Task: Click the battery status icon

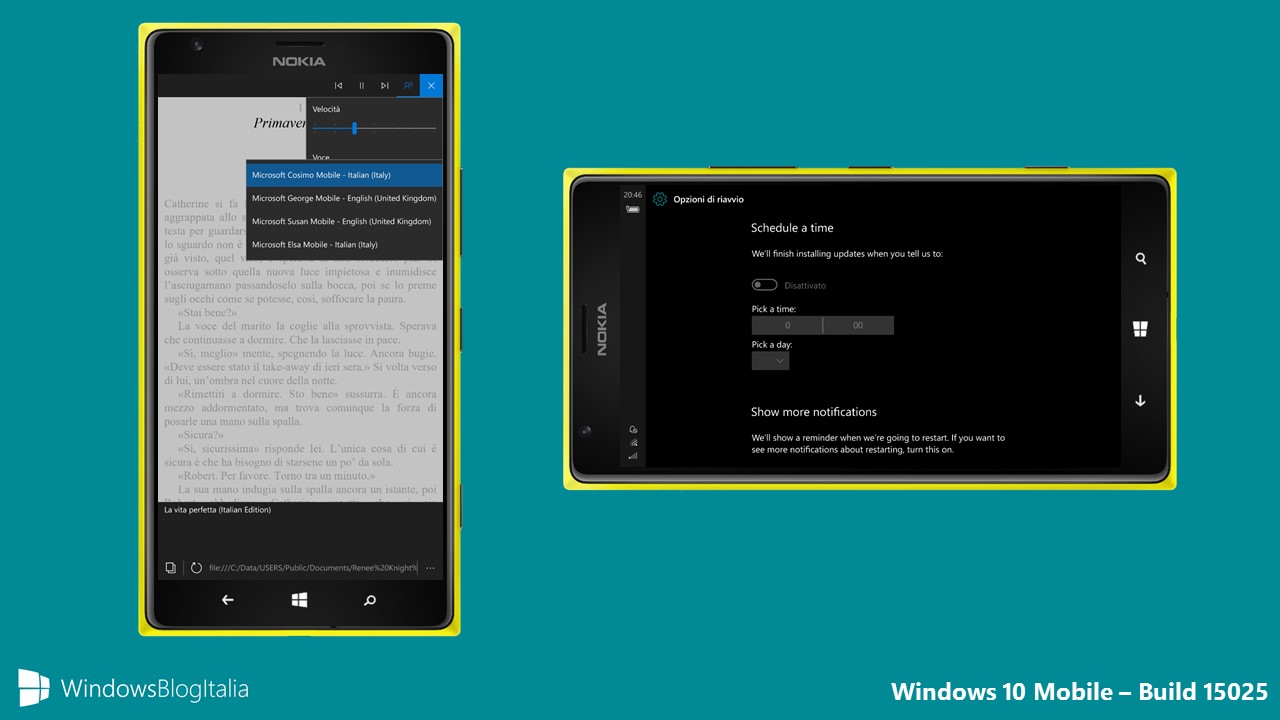Action: pyautogui.click(x=632, y=209)
